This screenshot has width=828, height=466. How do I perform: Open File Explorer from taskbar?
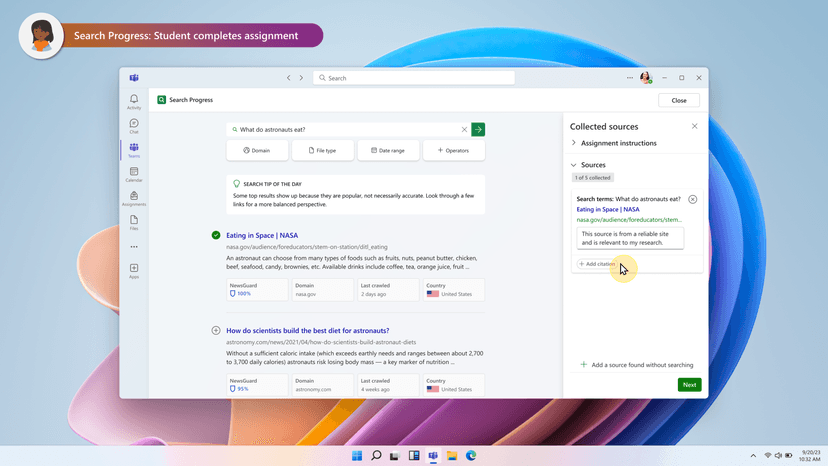click(x=452, y=455)
